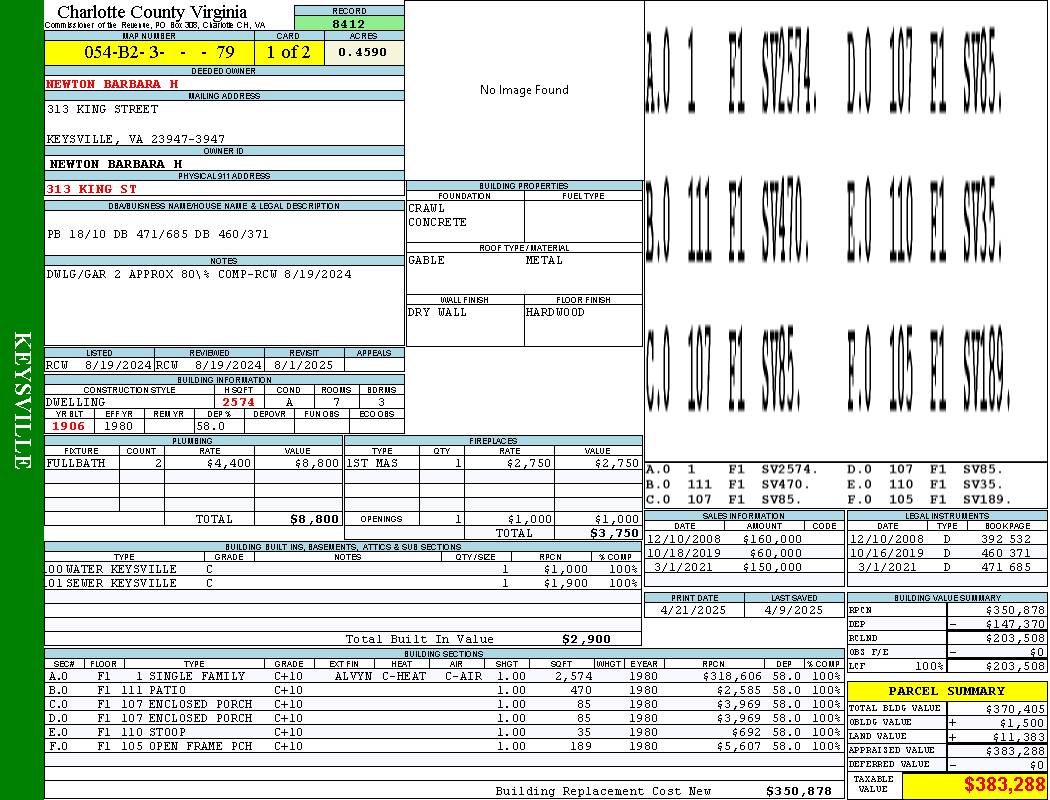The image size is (1050, 800).
Task: Click sale amount $150,000
Action: pos(771,567)
